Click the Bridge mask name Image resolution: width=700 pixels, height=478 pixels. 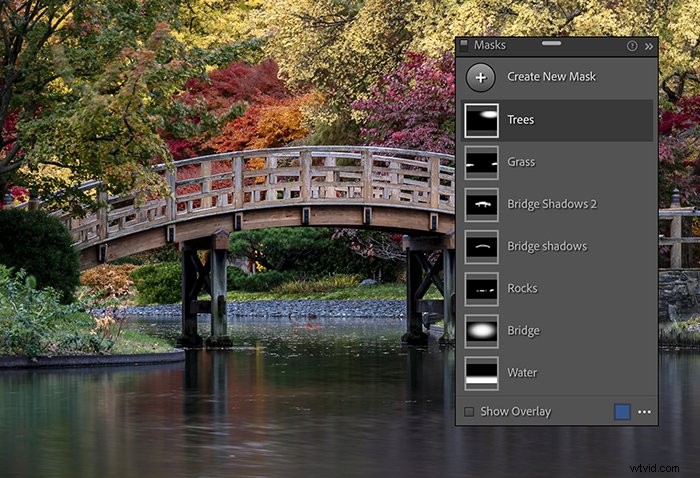tap(523, 331)
